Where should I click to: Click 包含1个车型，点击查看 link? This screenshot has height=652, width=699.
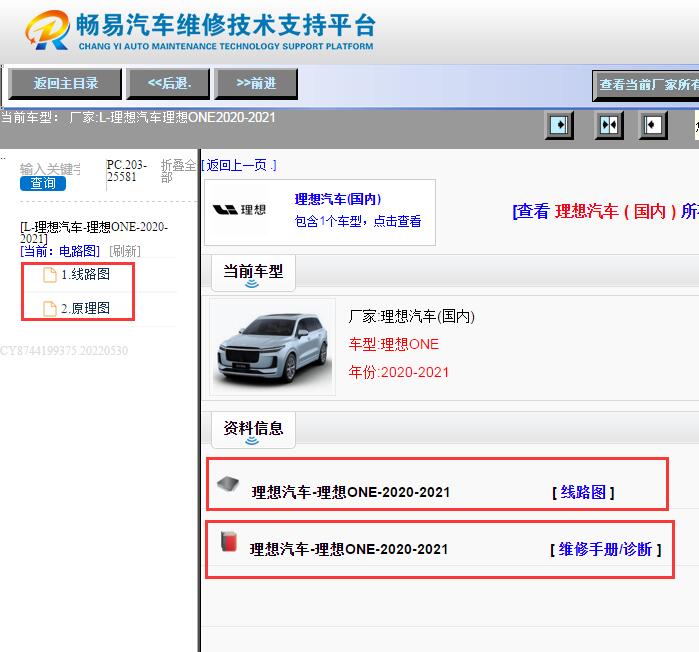358,221
